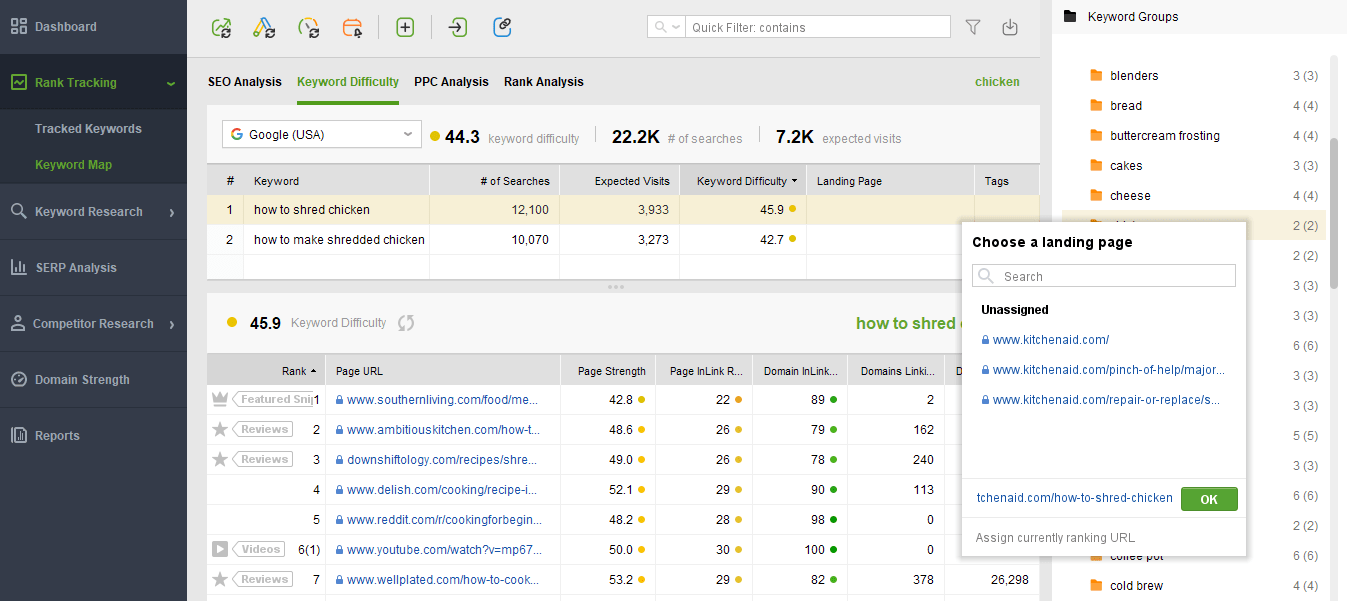Click the Update Keyword Difficulty toolbar icon
The height and width of the screenshot is (601, 1347).
(x=309, y=27)
